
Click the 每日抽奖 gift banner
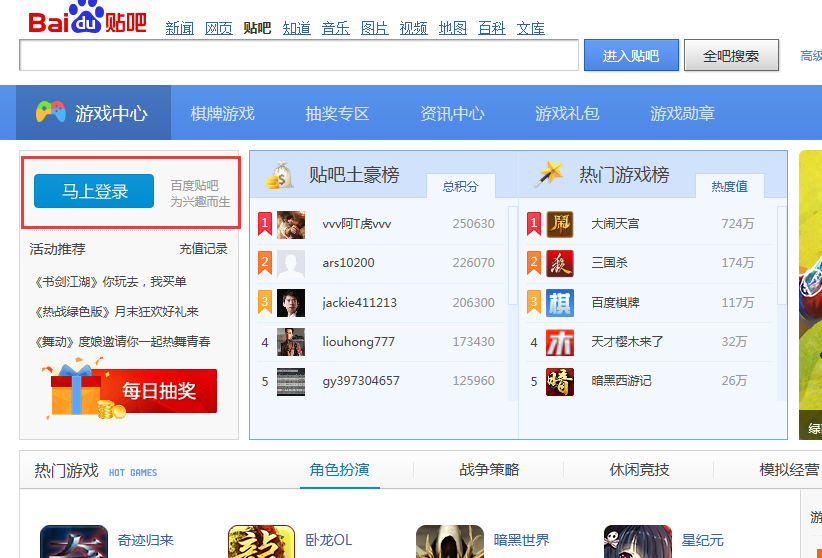tap(130, 389)
